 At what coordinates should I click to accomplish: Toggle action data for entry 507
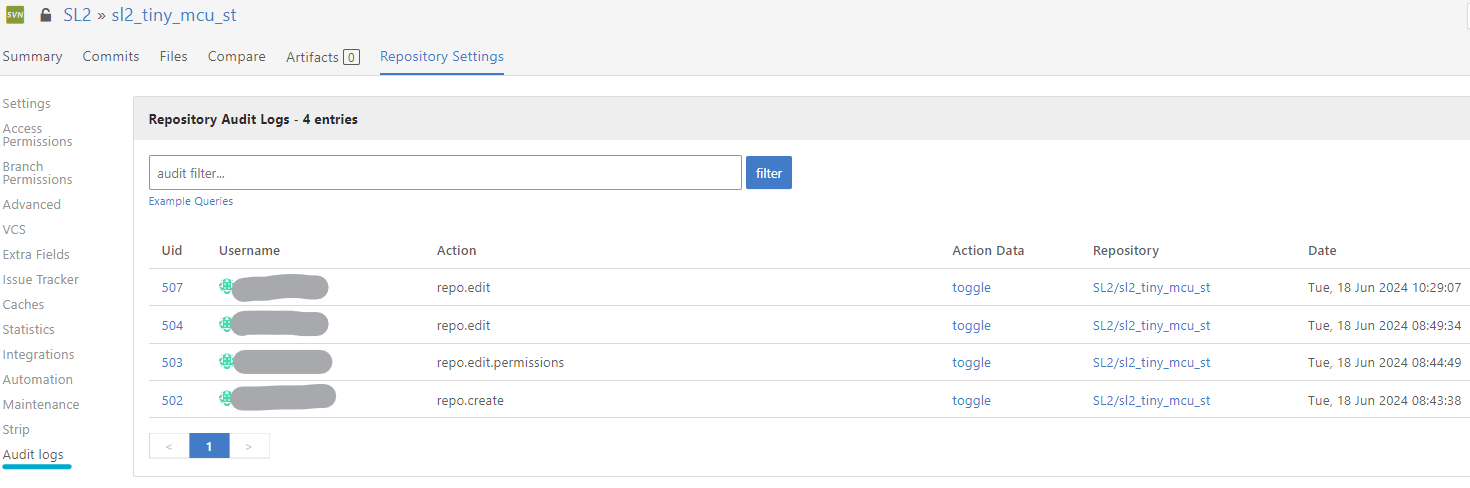click(971, 288)
